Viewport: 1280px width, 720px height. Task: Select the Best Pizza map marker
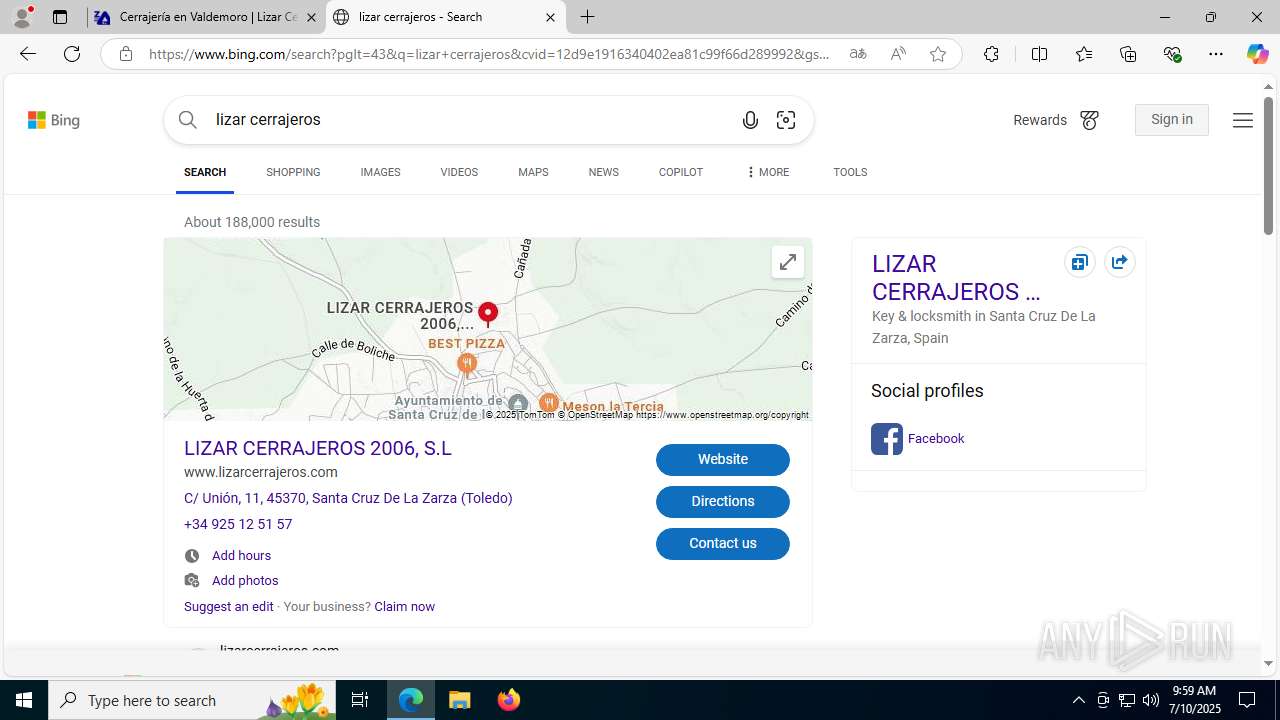pos(467,363)
